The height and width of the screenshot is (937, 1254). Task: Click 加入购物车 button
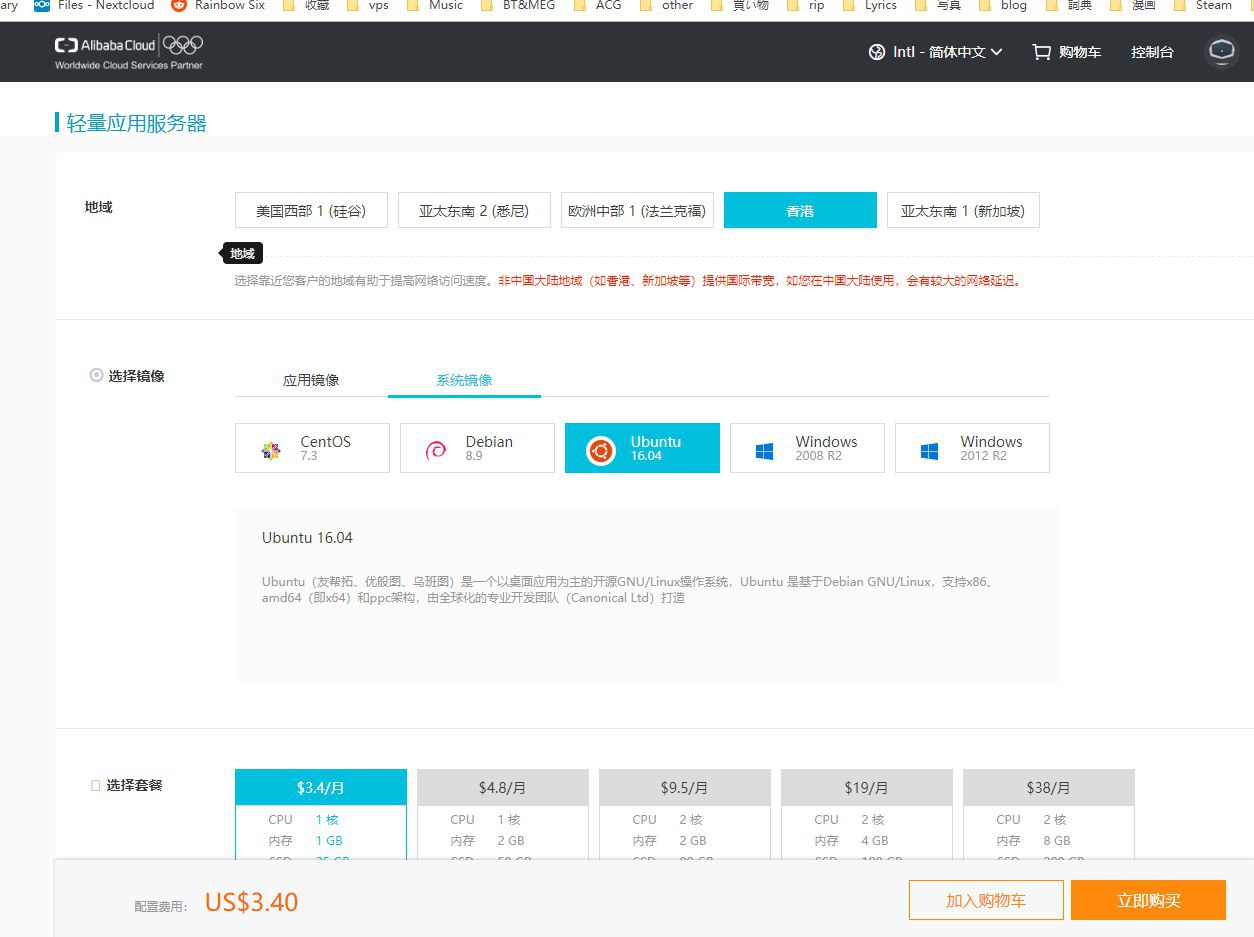pyautogui.click(x=986, y=900)
